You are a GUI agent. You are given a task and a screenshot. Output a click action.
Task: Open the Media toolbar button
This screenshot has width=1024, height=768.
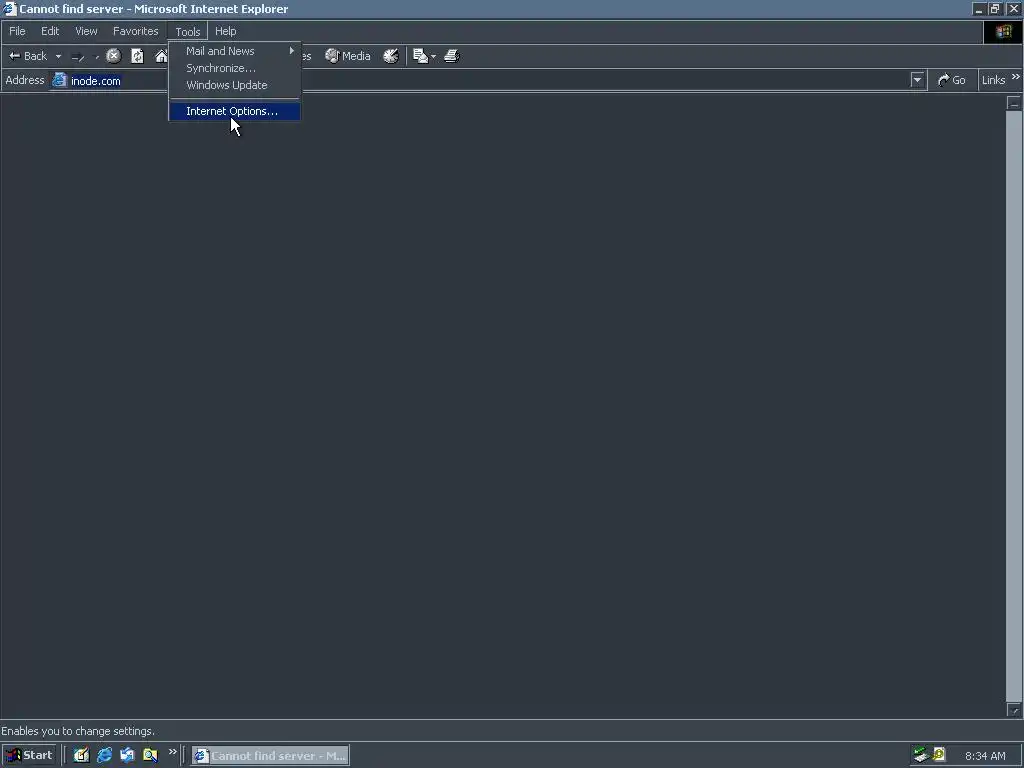coord(348,56)
